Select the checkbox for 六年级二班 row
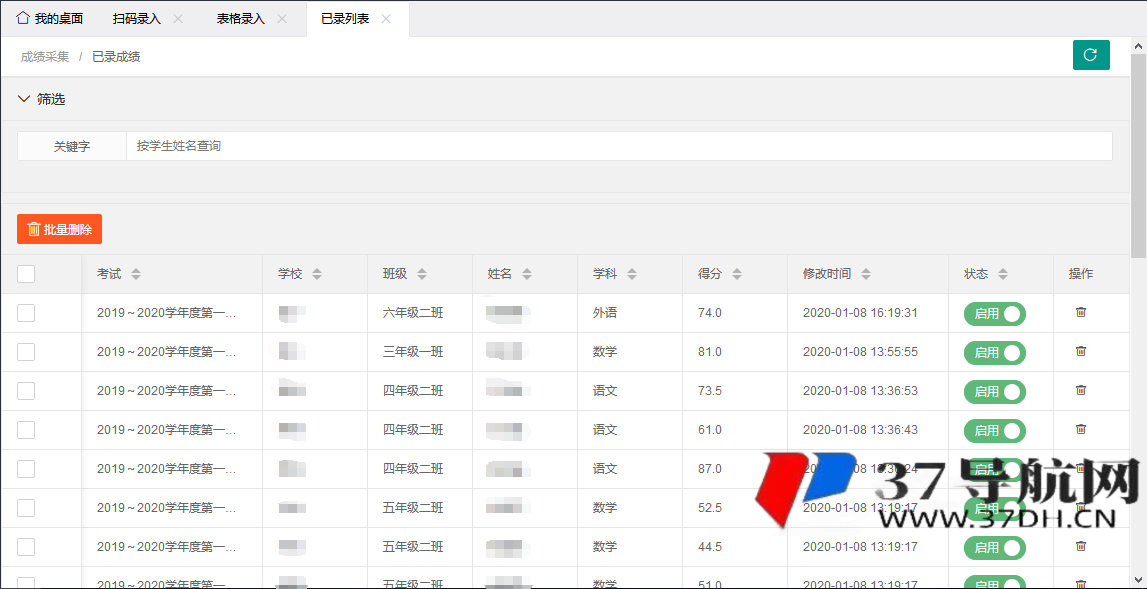Screen dimensions: 1147x589 [26, 313]
